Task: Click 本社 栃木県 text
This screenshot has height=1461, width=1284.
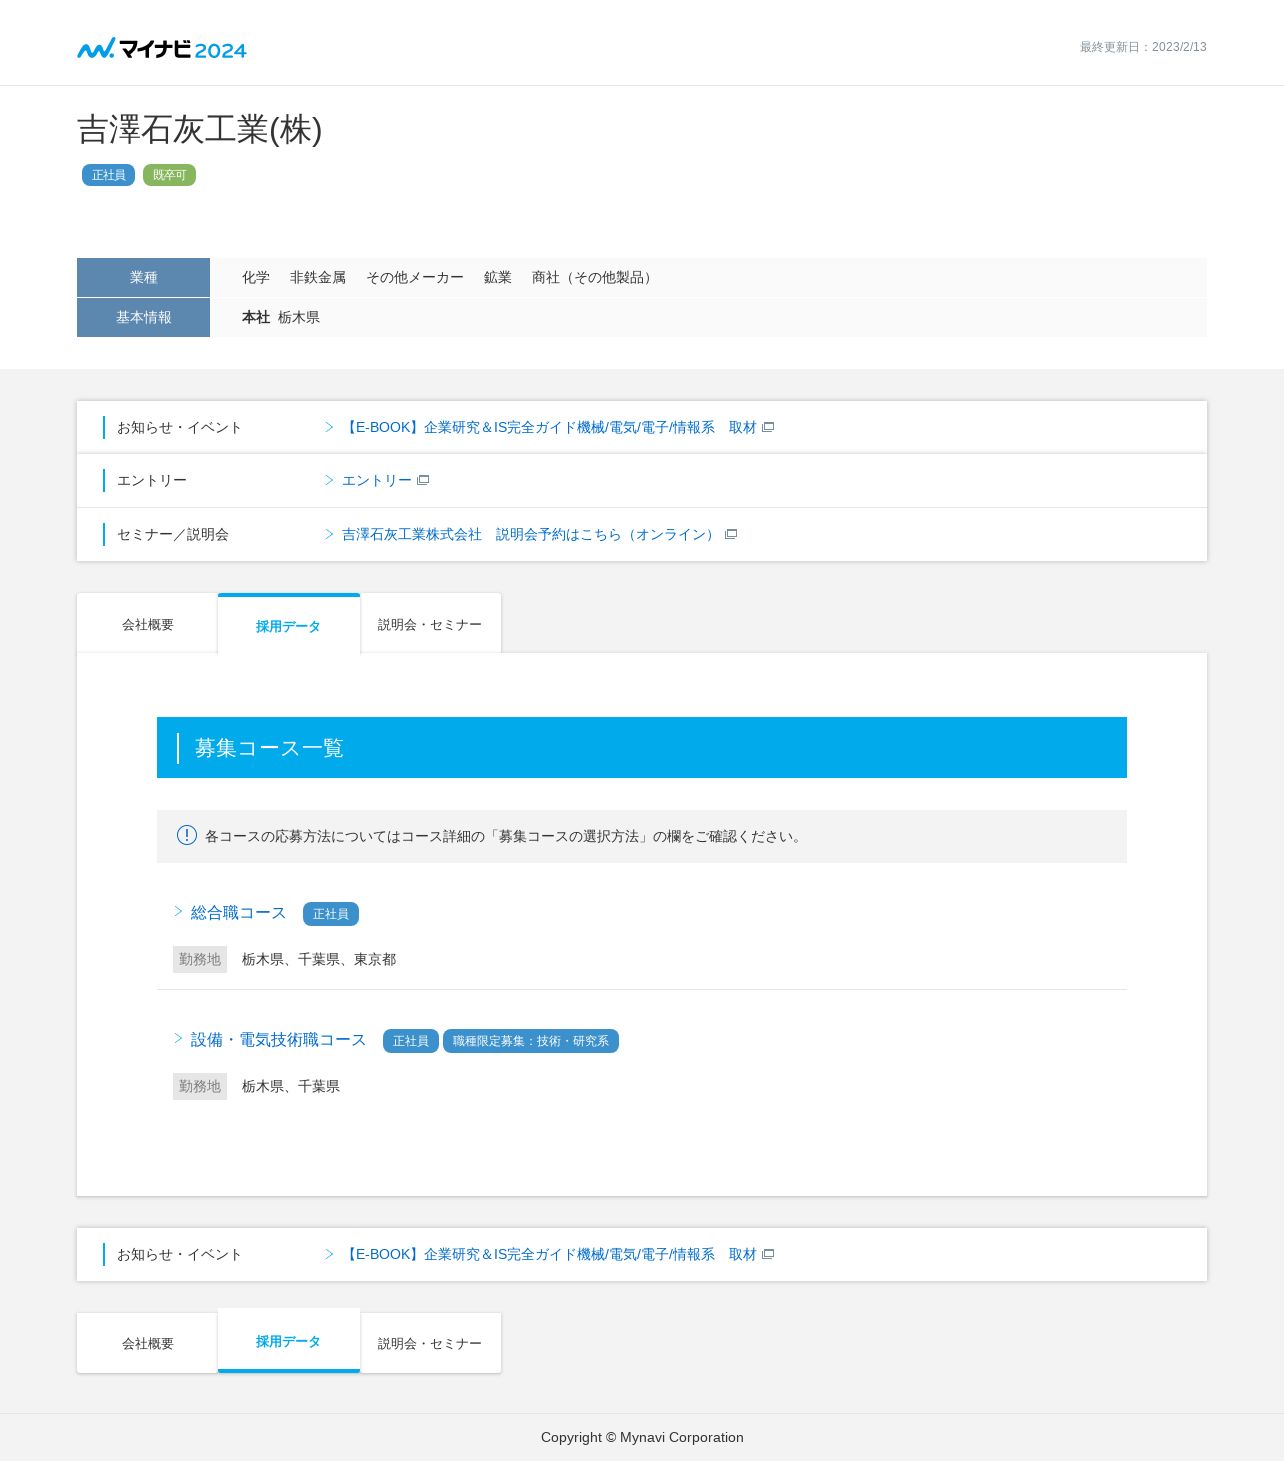Action: (281, 317)
